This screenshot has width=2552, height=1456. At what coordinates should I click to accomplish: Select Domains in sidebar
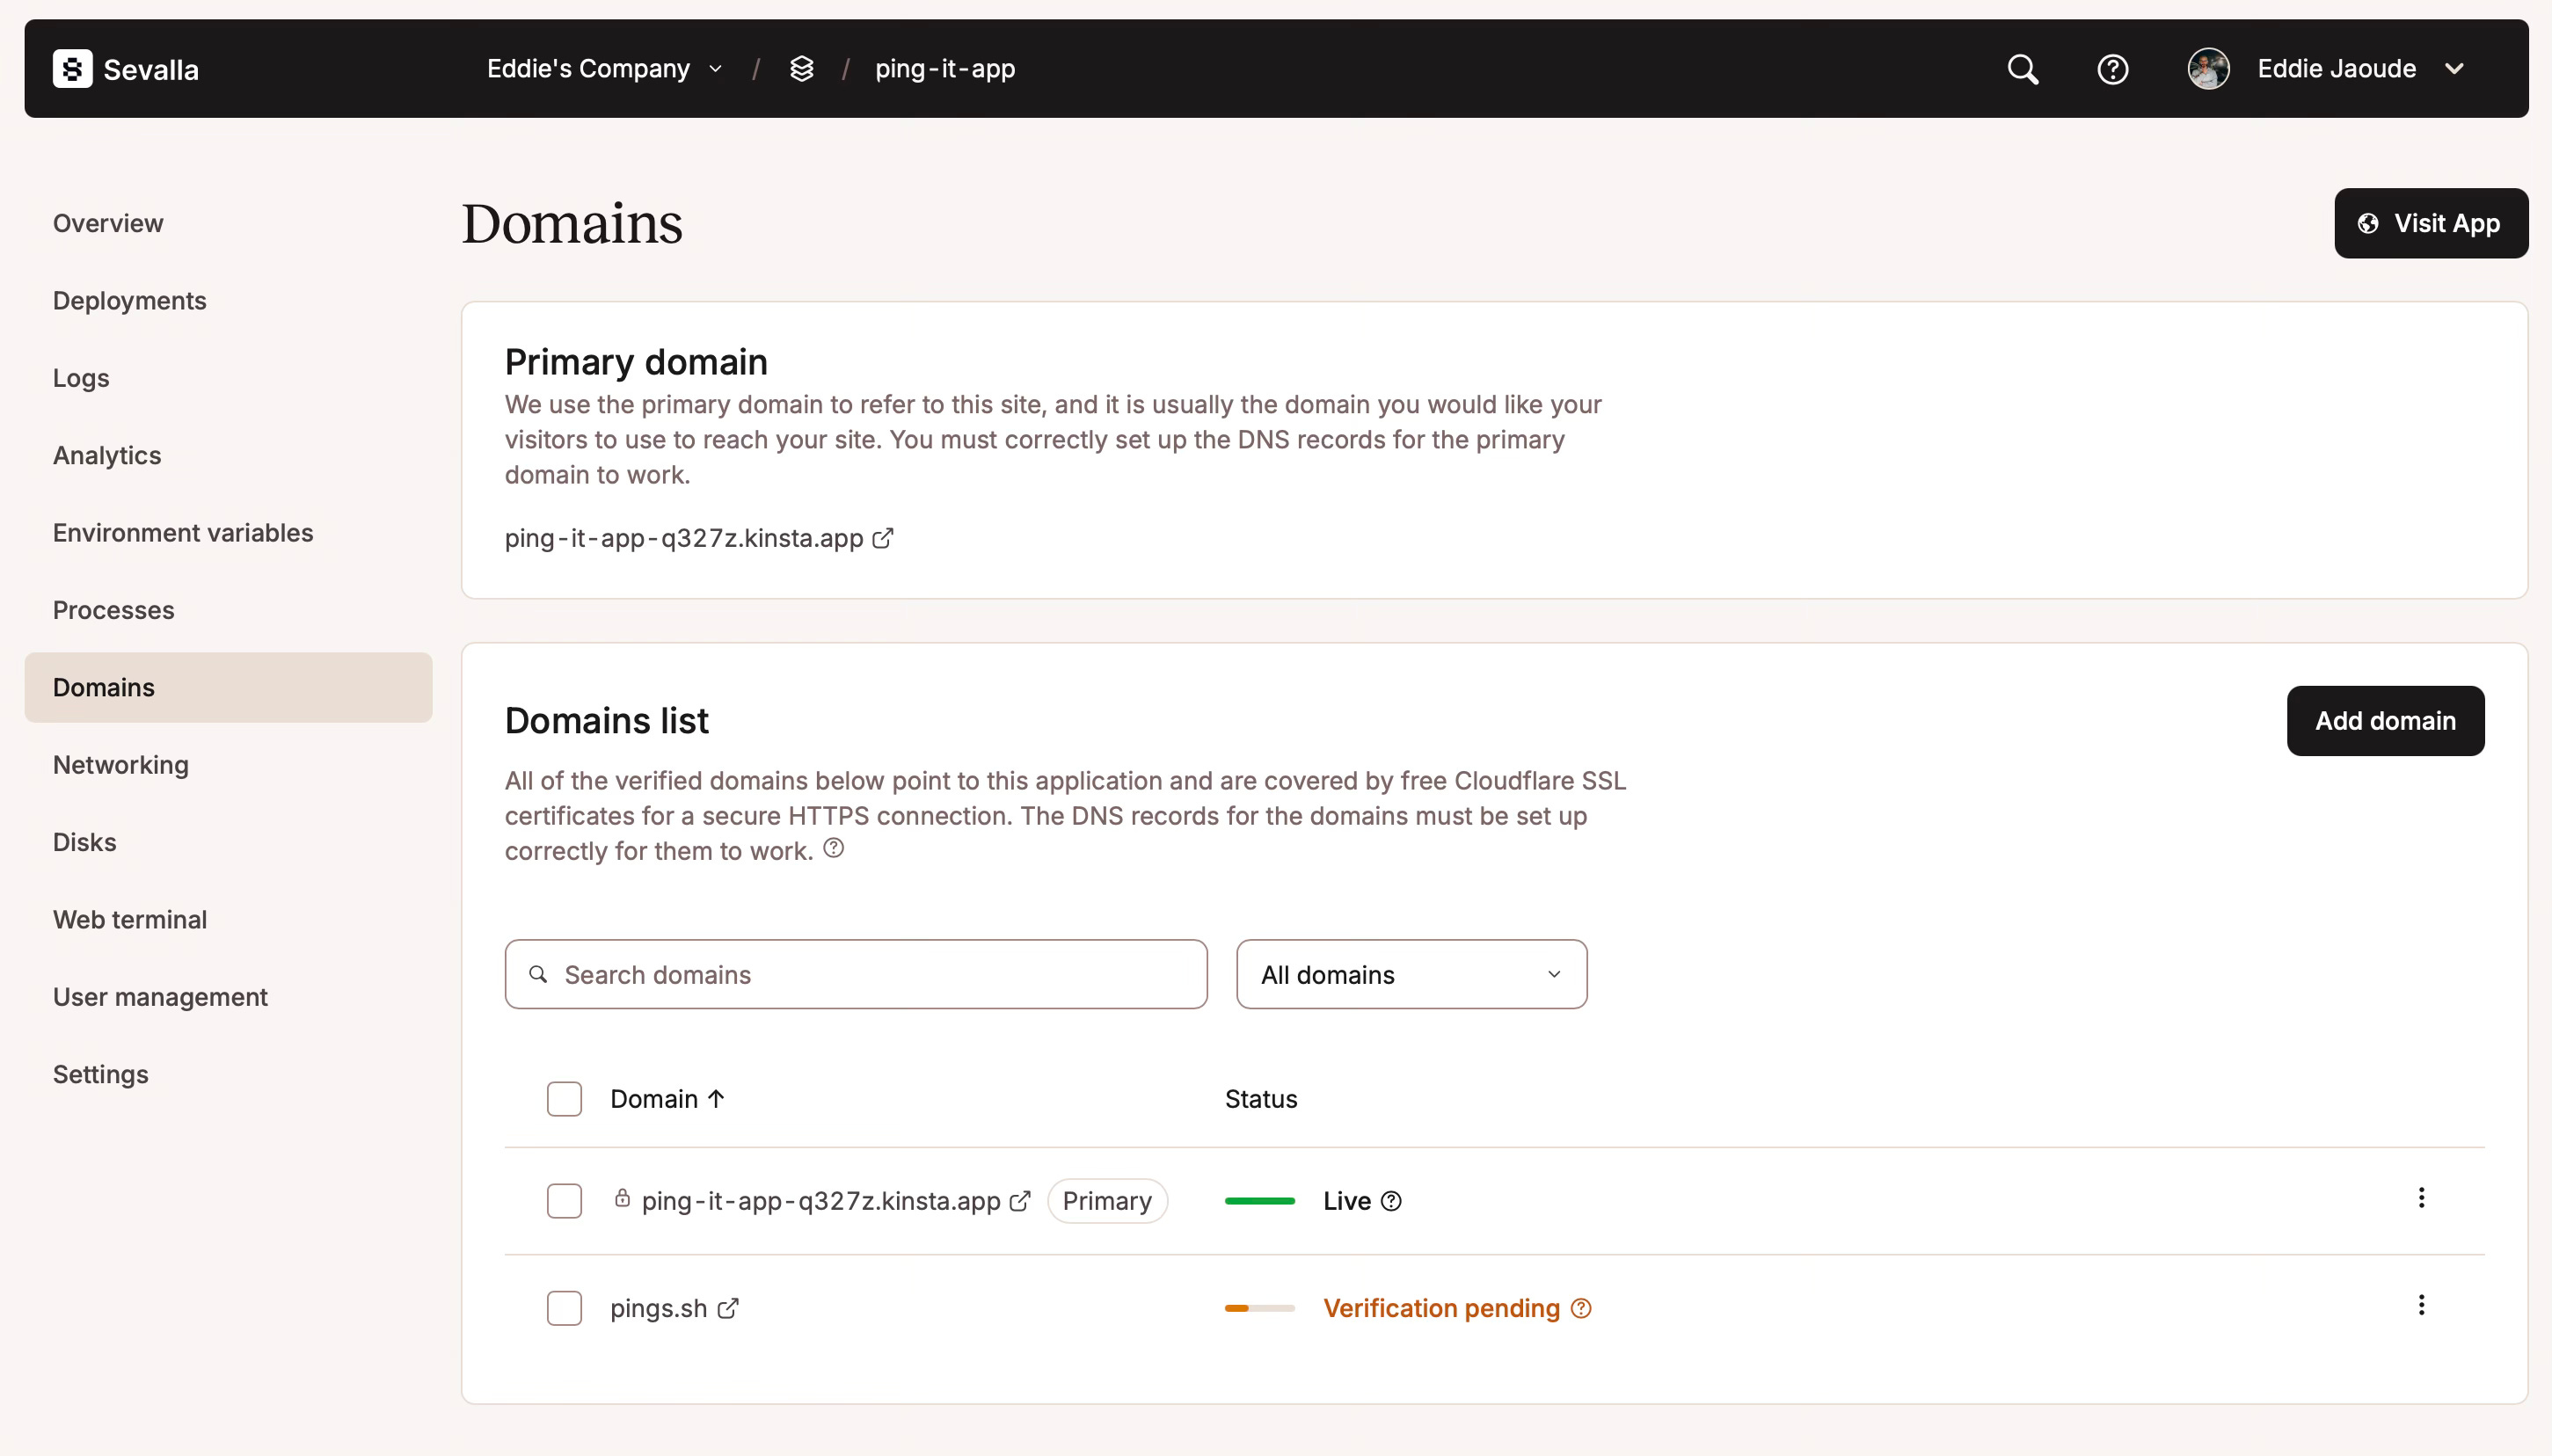click(x=228, y=688)
